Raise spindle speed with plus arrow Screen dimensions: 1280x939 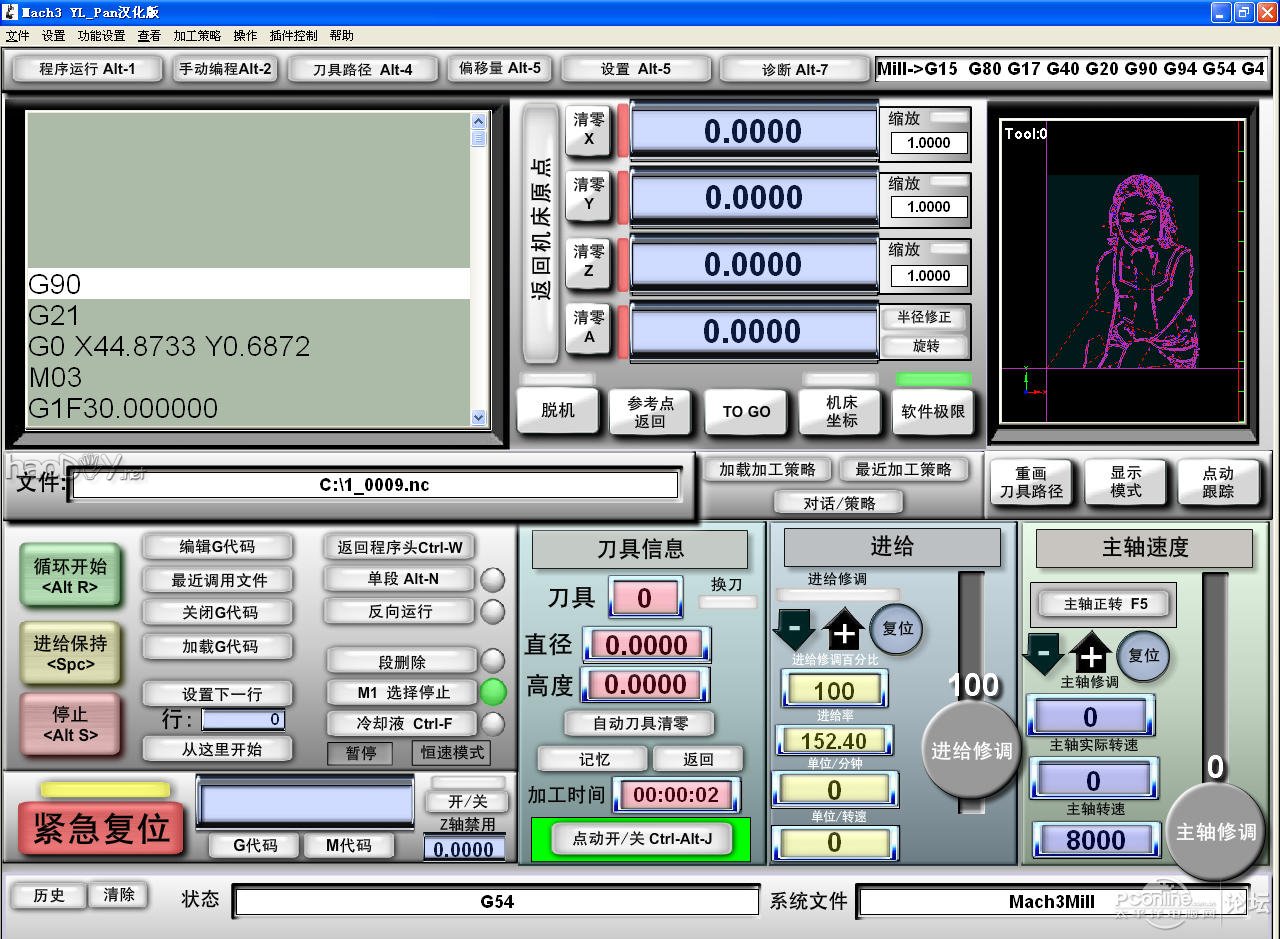coord(1091,656)
